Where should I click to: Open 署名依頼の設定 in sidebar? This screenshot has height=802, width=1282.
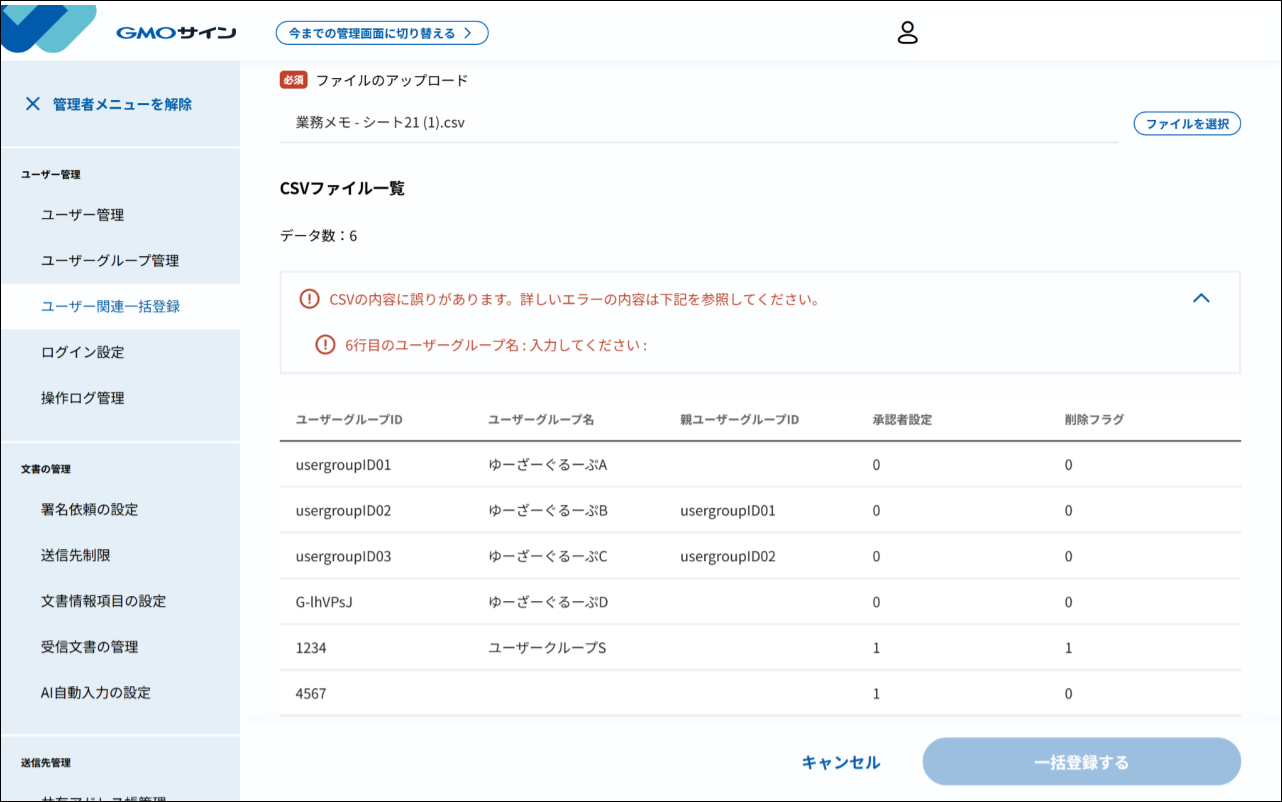tap(90, 510)
